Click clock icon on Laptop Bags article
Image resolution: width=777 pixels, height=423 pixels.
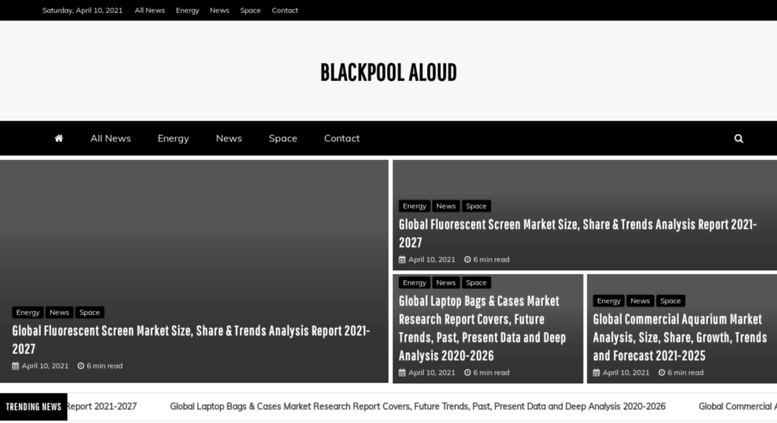[467, 372]
